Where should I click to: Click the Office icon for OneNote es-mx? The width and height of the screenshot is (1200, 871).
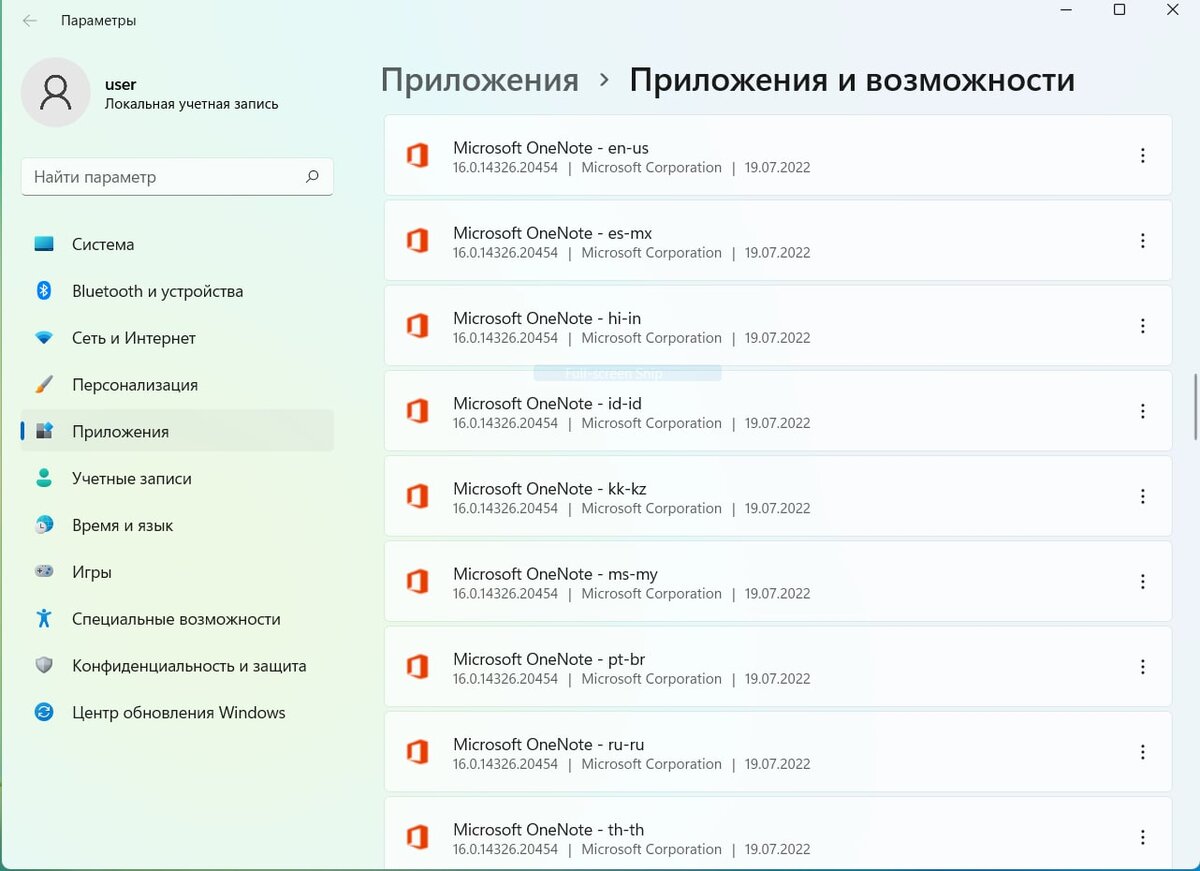click(417, 241)
